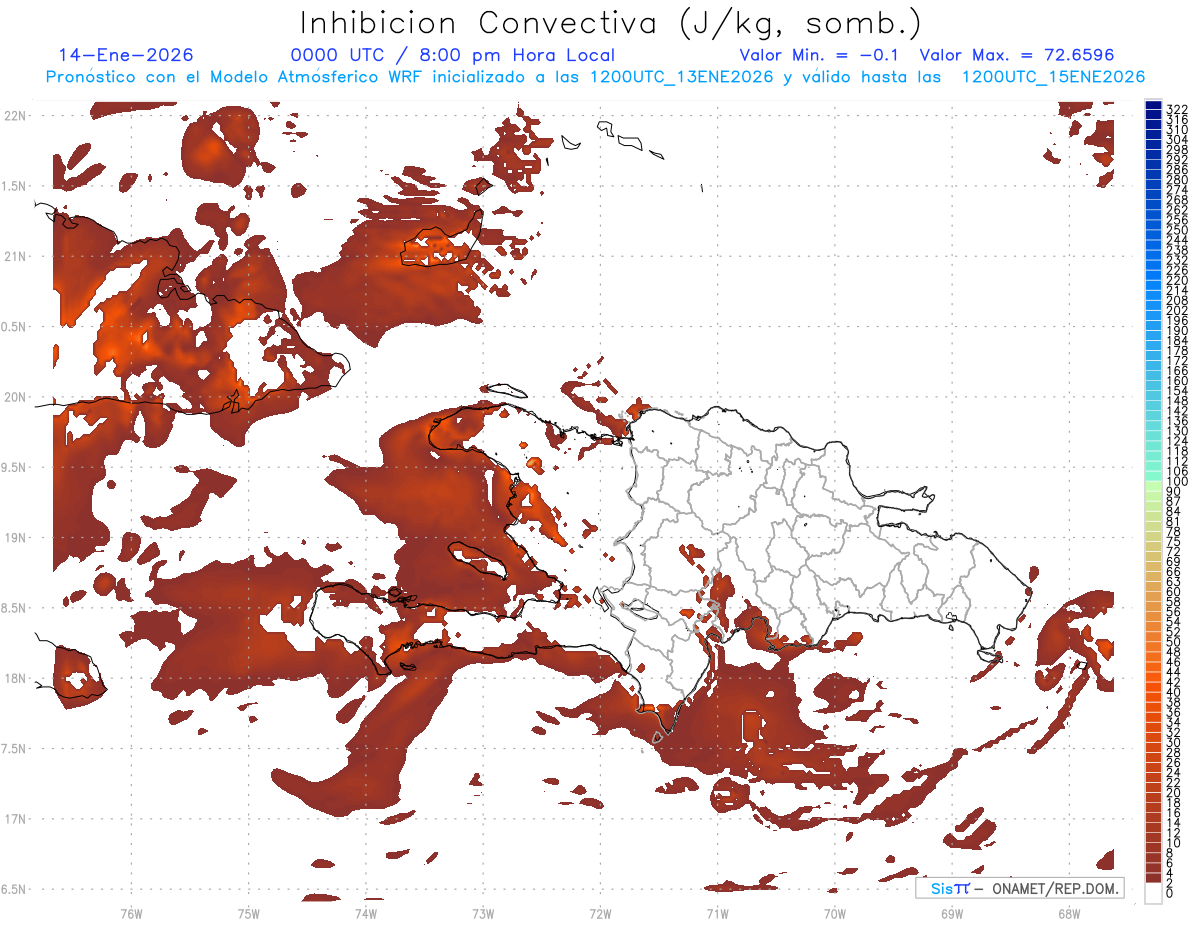Image resolution: width=1200 pixels, height=927 pixels.
Task: Click the '68W' longitude label
Action: [x=1068, y=914]
